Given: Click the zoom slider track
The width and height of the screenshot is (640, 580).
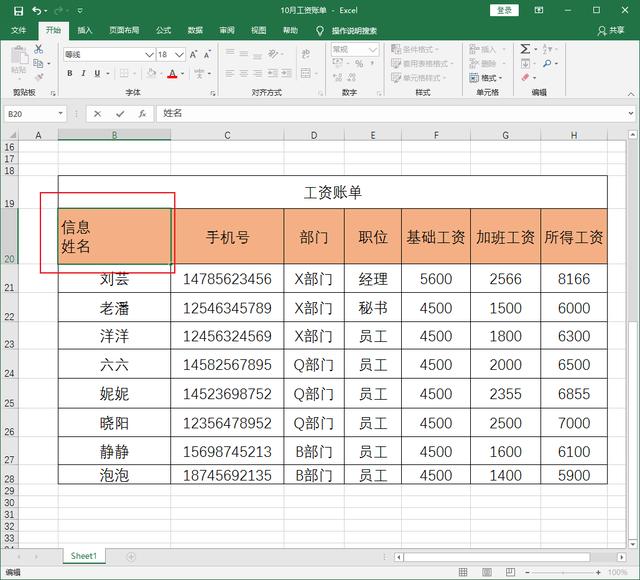Looking at the screenshot, I should [x=562, y=573].
